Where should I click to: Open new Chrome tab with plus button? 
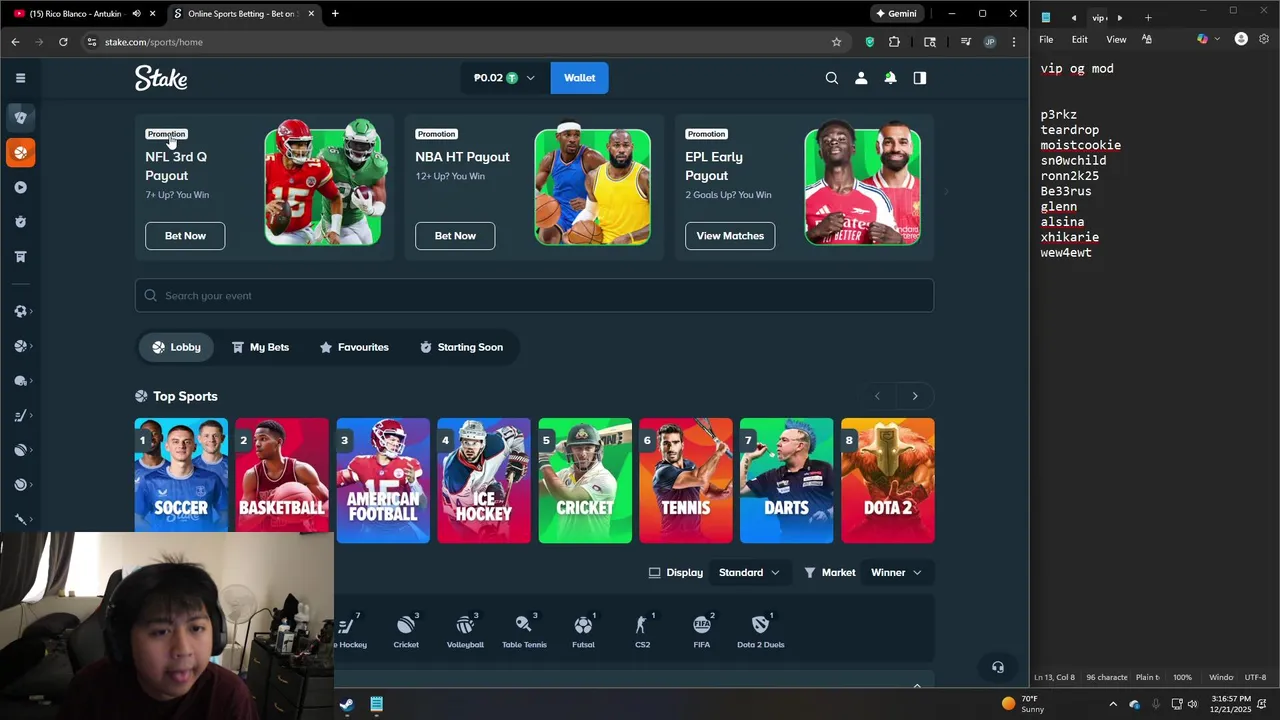click(x=335, y=14)
